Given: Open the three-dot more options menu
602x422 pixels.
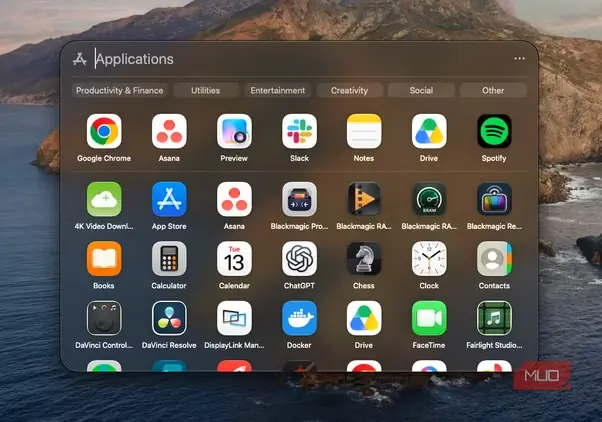Looking at the screenshot, I should point(519,58).
